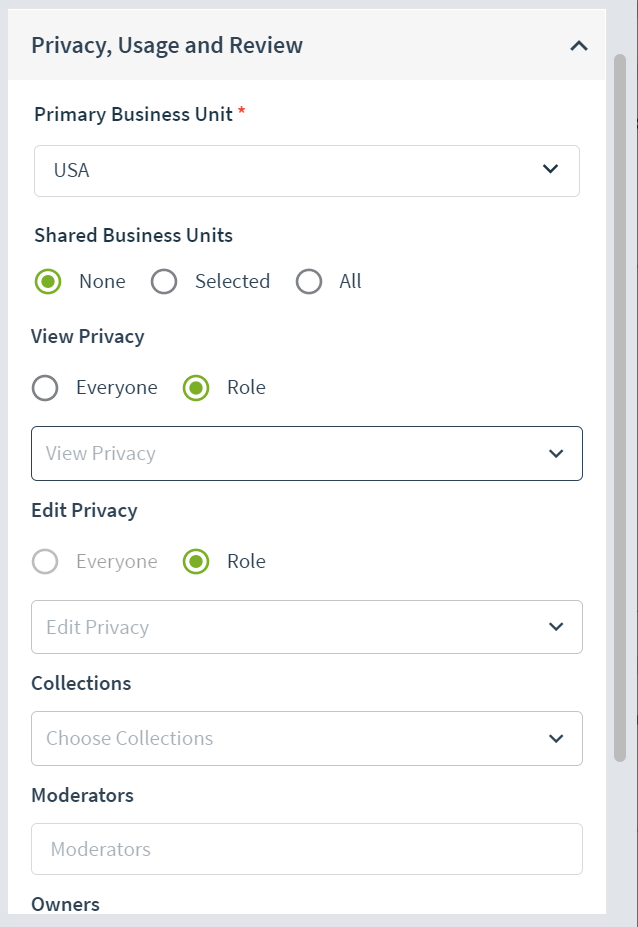Viewport: 638px width, 927px height.
Task: Open the Edit Privacy role dropdown
Action: [x=306, y=627]
